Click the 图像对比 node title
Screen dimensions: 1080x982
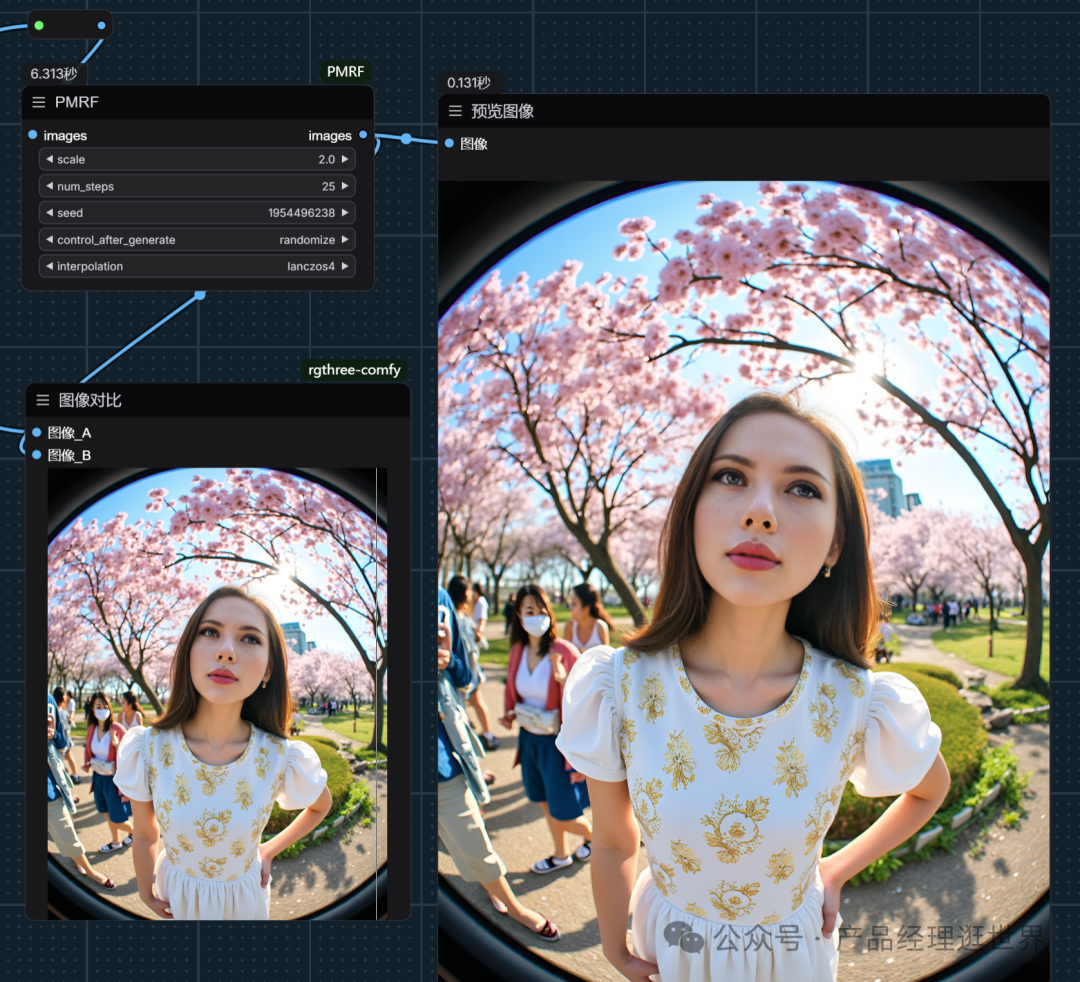point(90,400)
